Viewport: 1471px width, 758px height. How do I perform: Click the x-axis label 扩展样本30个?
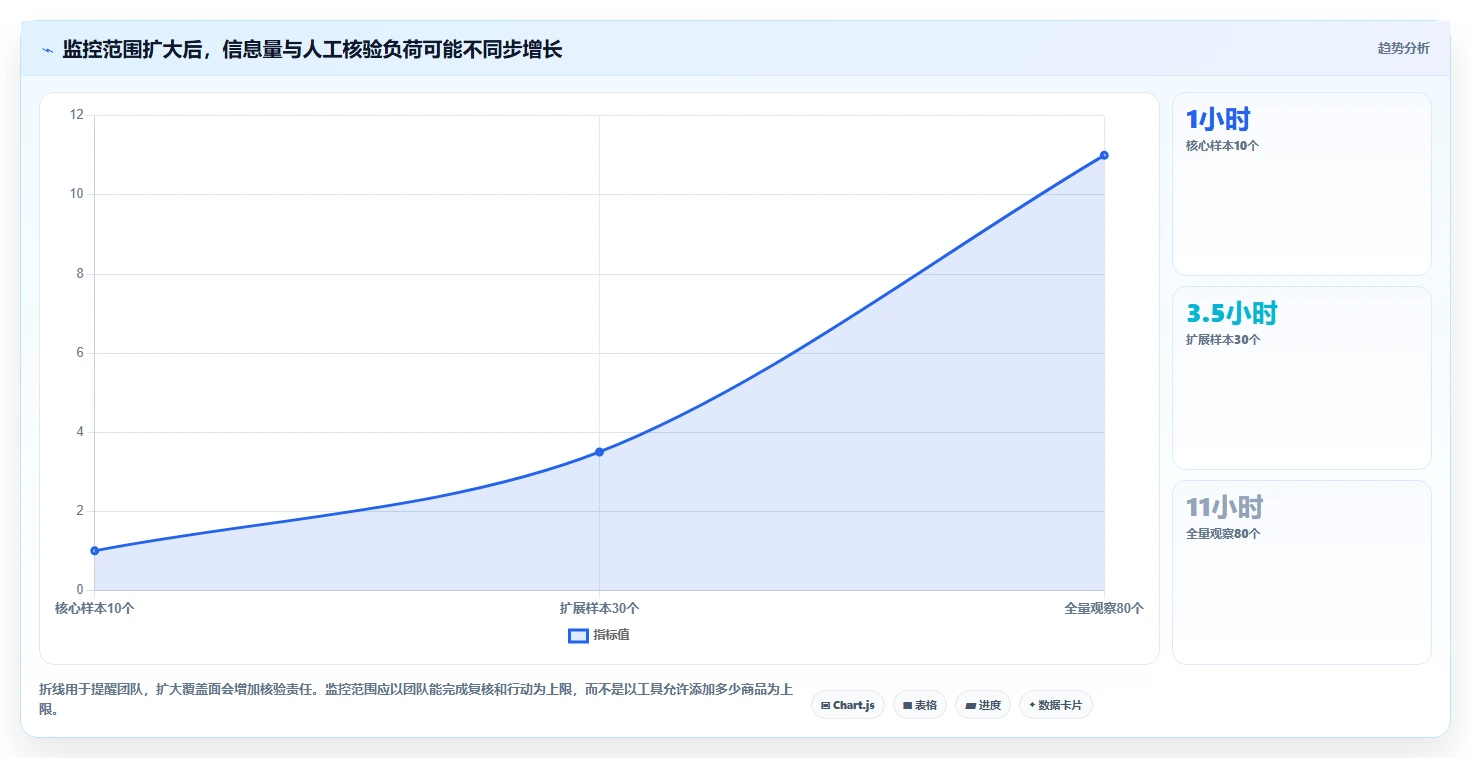(x=599, y=608)
